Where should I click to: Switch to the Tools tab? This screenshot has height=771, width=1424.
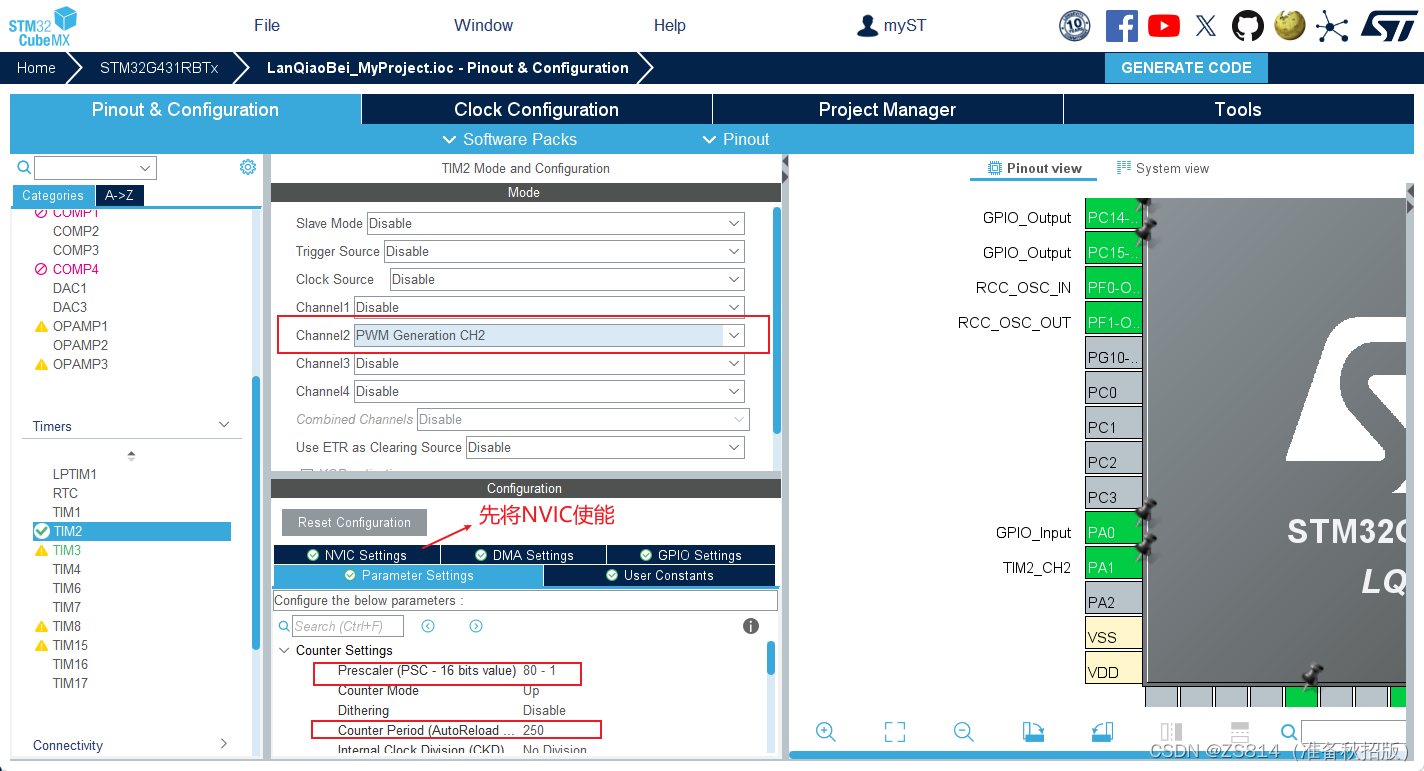pyautogui.click(x=1238, y=109)
